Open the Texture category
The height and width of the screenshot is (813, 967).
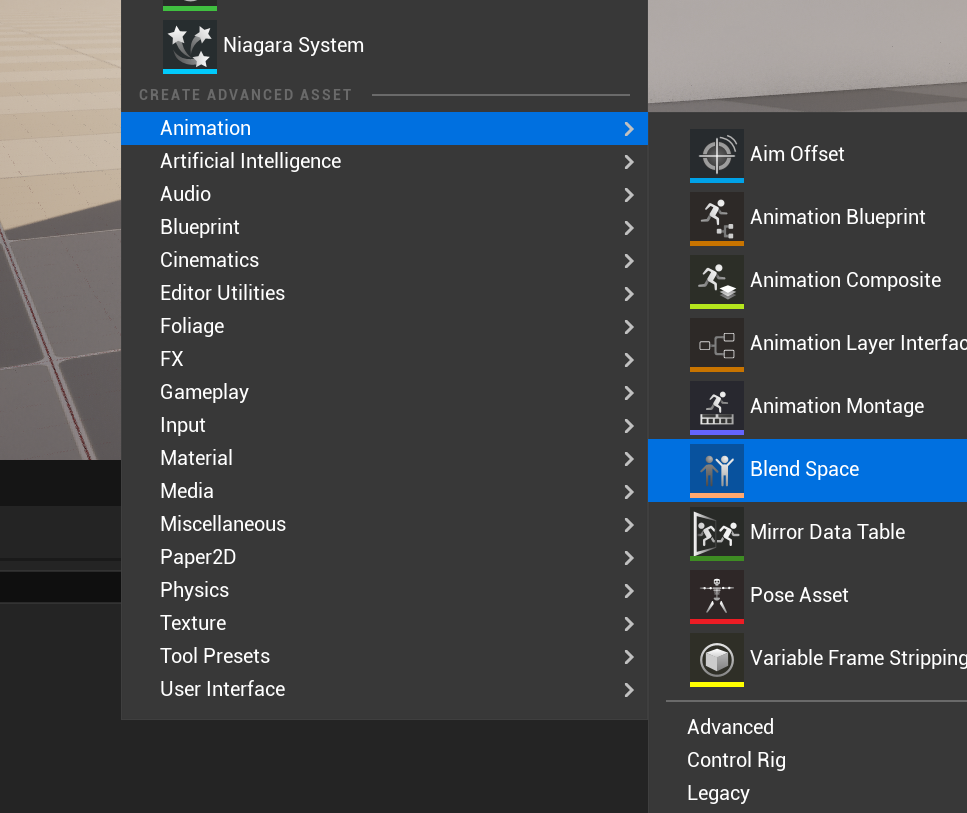[x=384, y=624]
